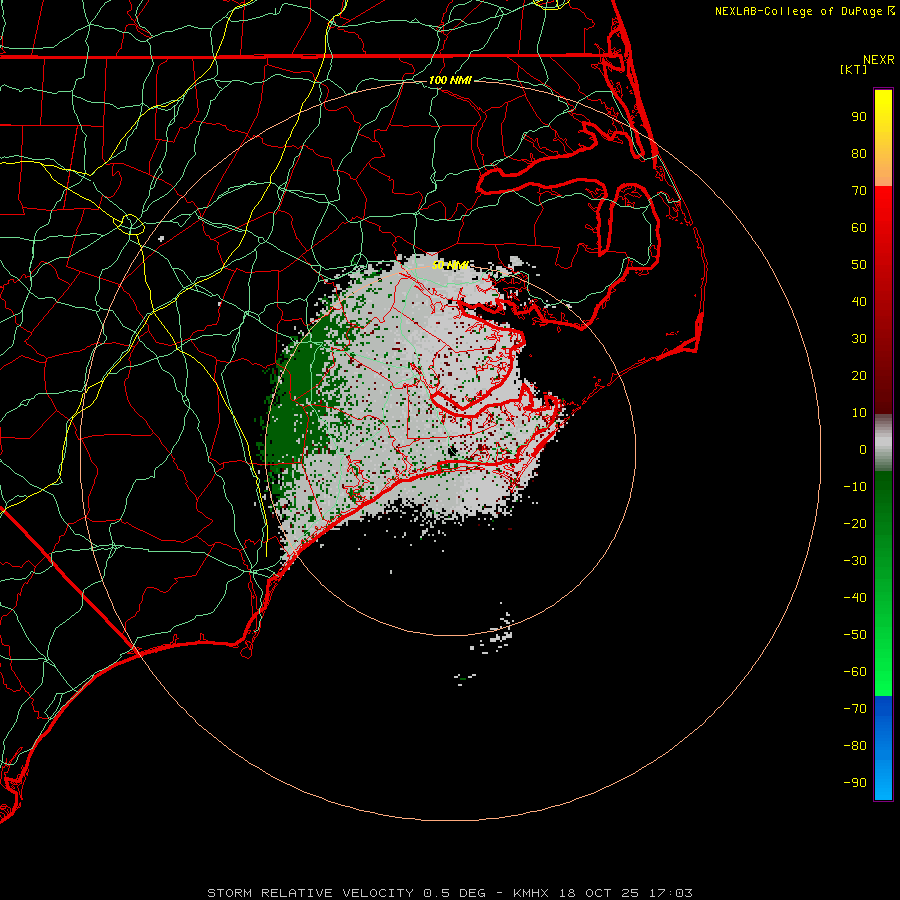Viewport: 900px width, 900px height.
Task: Click the 100 NMI range ring label
Action: [x=450, y=80]
